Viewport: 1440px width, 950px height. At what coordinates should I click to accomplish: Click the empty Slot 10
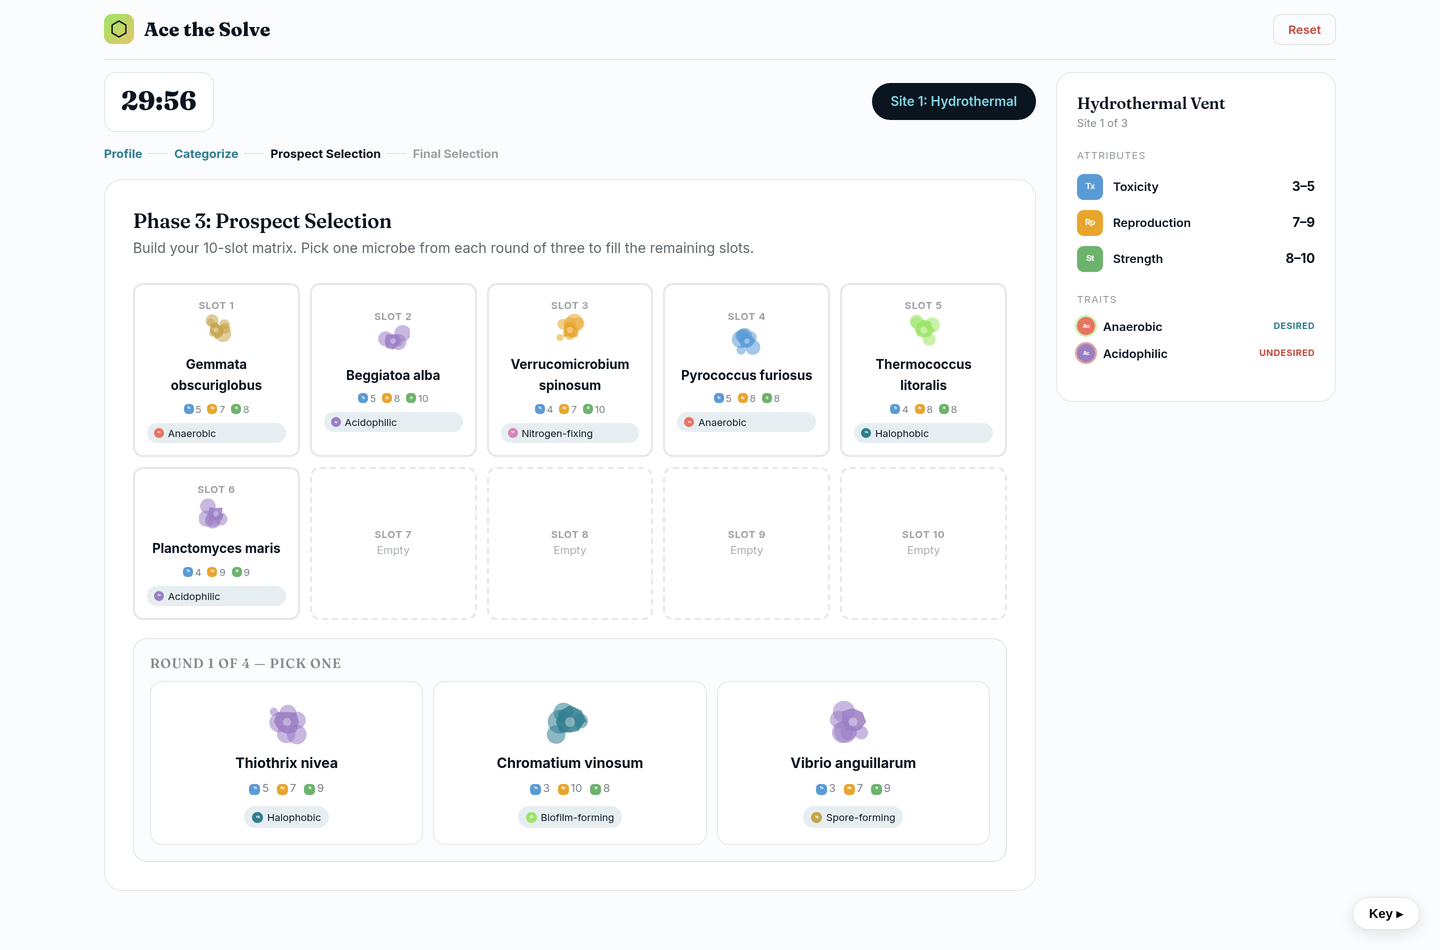(923, 543)
